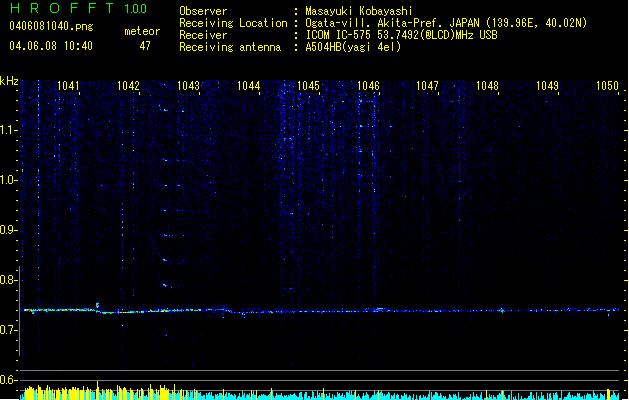The image size is (629, 400).
Task: Click the 1043 time axis marker
Action: pos(188,86)
